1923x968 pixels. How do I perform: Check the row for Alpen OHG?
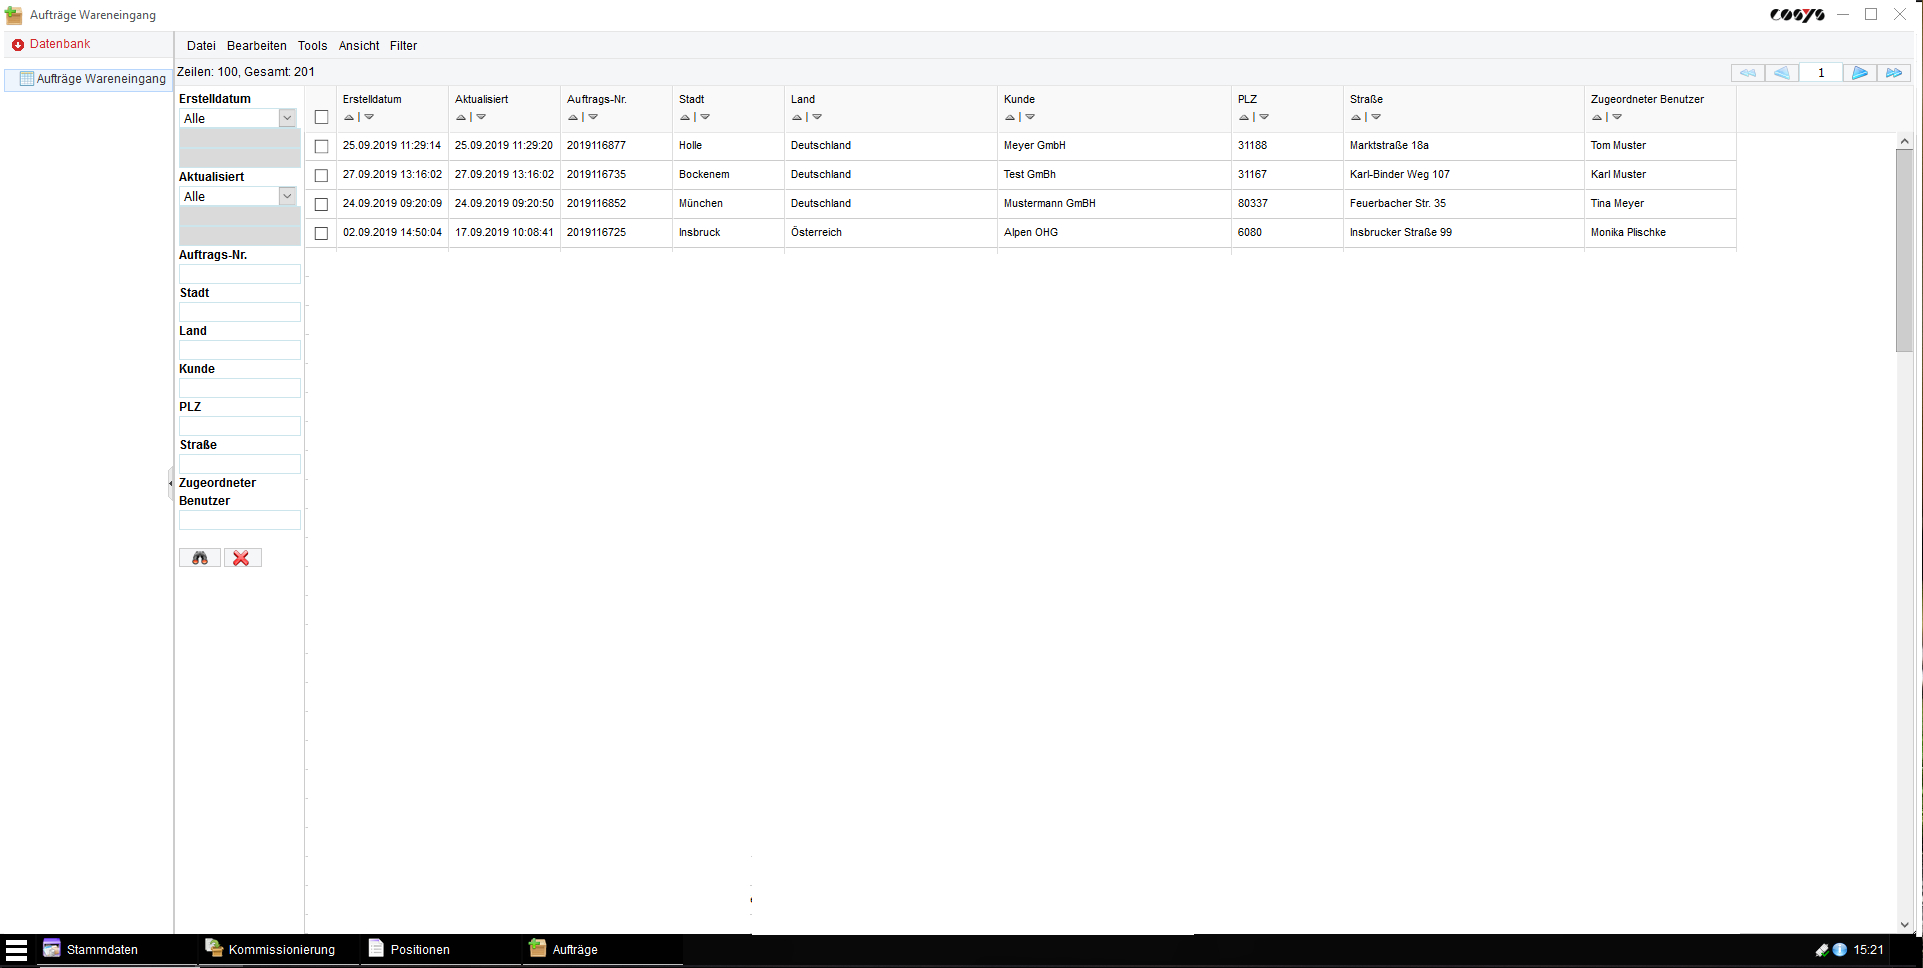pos(321,233)
